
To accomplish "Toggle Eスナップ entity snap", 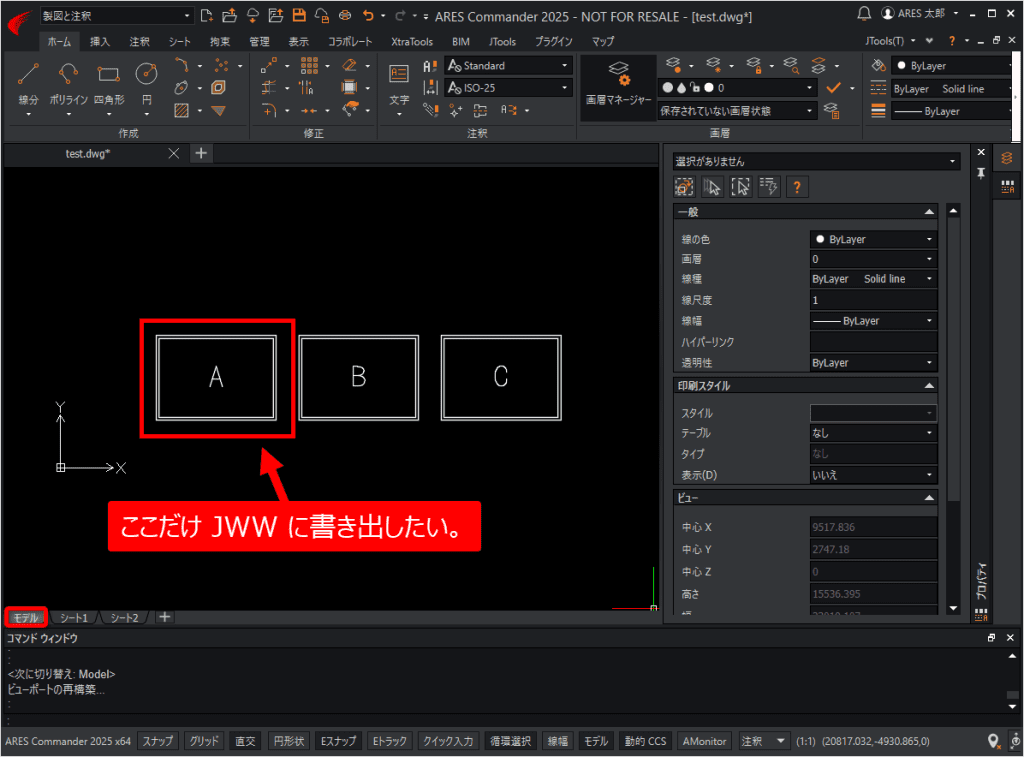I will pos(338,741).
